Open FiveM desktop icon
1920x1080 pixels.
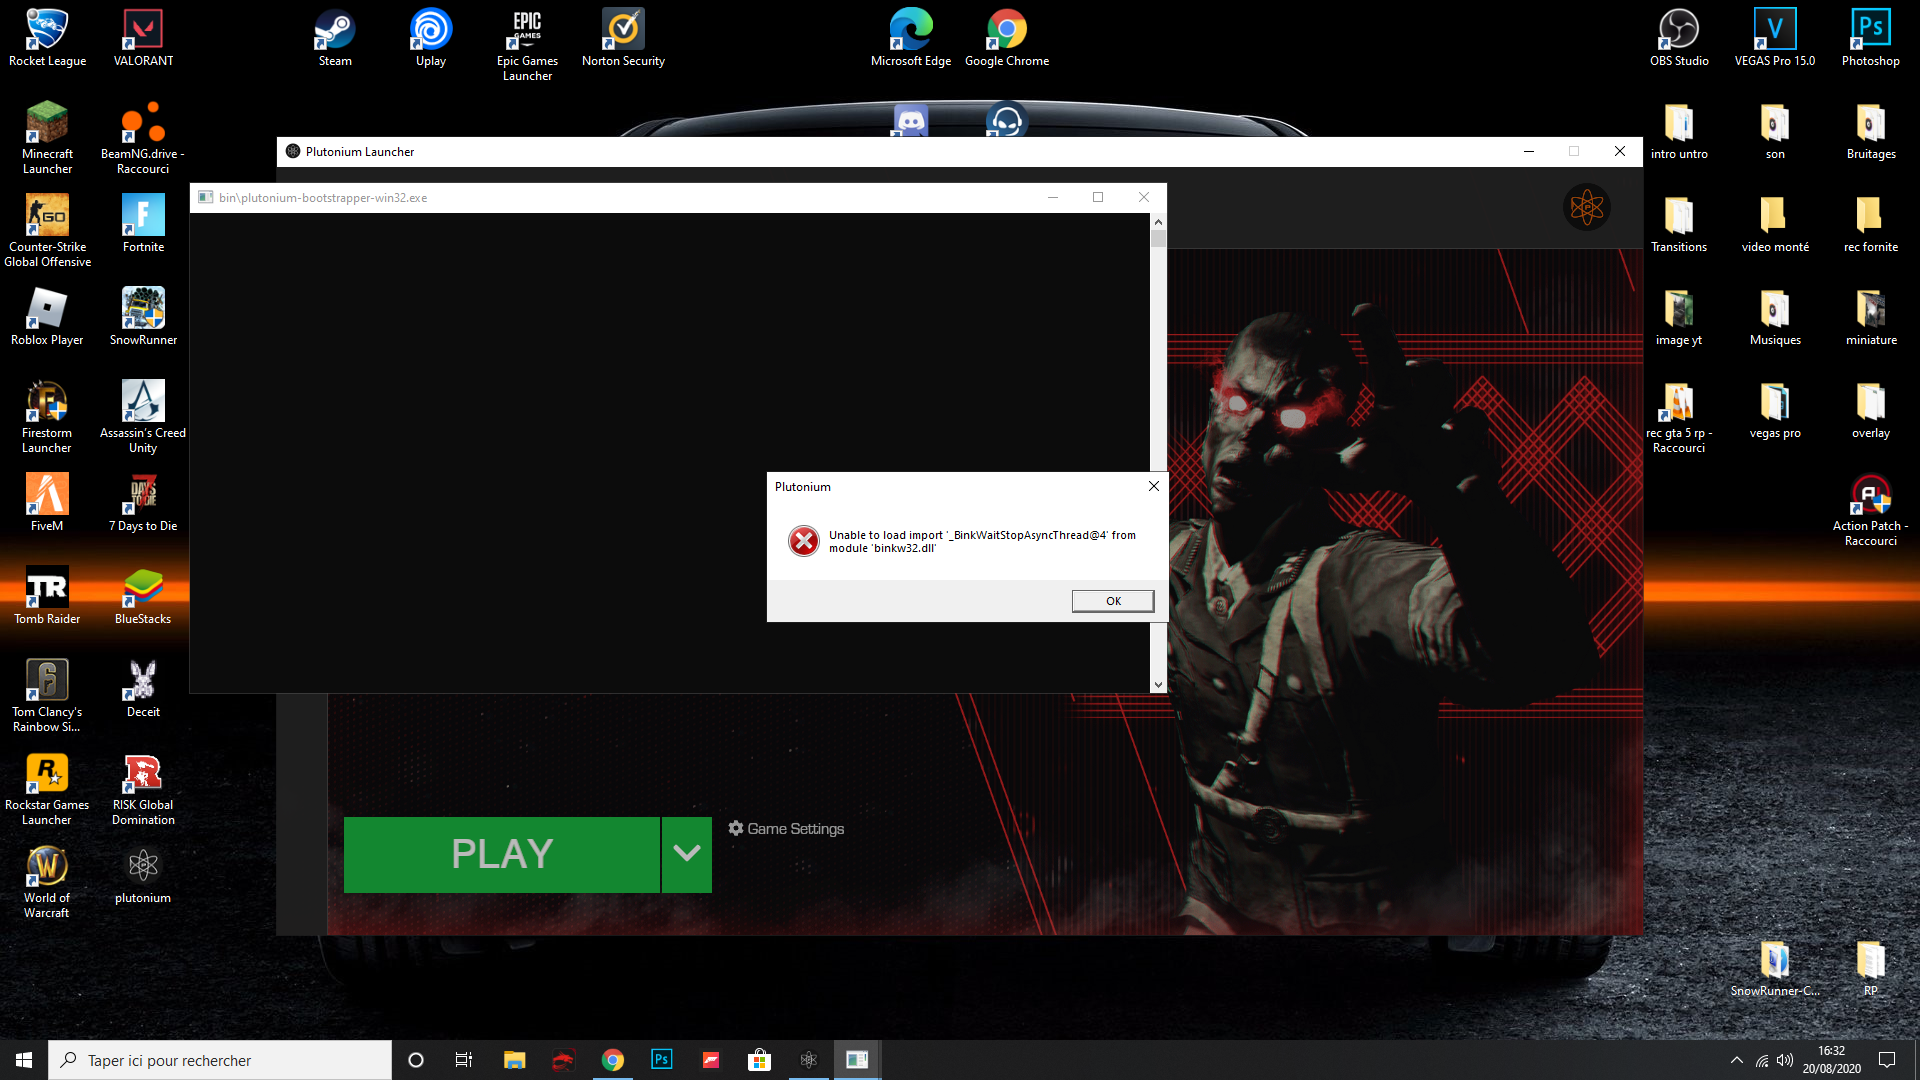[x=47, y=503]
